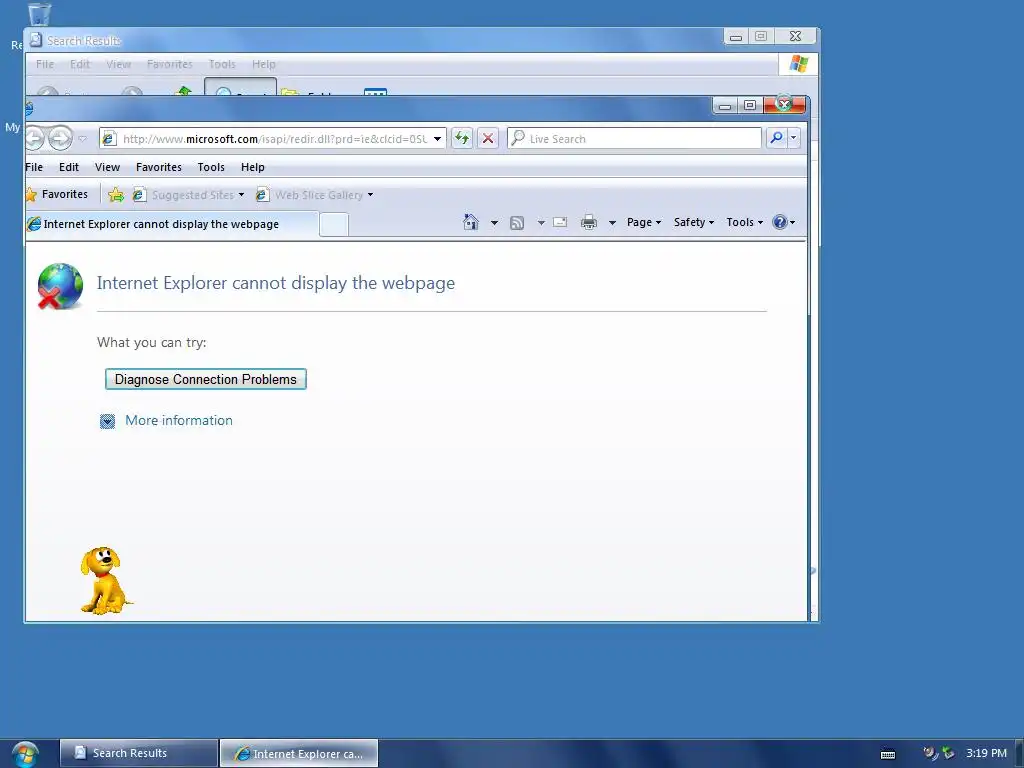Open a new blank tab

(x=334, y=225)
